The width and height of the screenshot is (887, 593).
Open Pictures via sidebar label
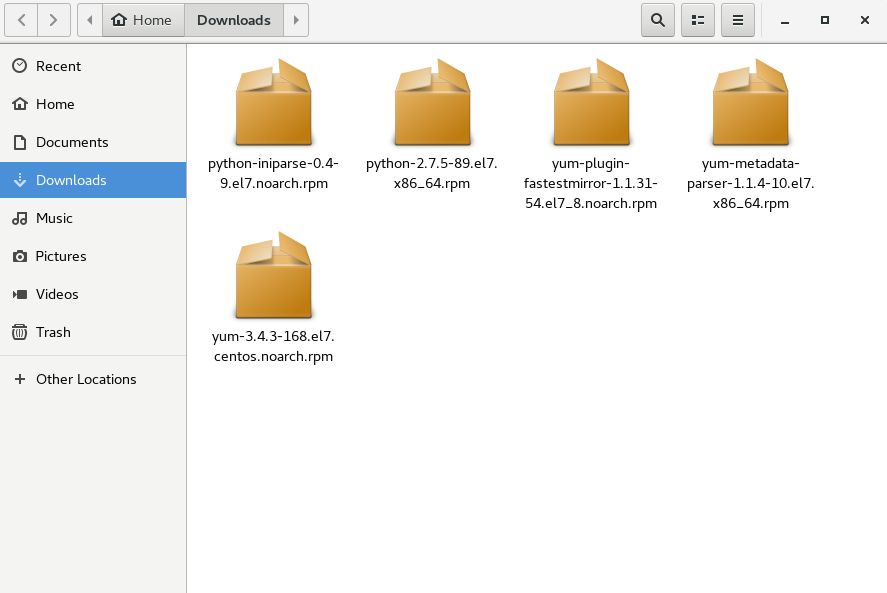(x=61, y=256)
